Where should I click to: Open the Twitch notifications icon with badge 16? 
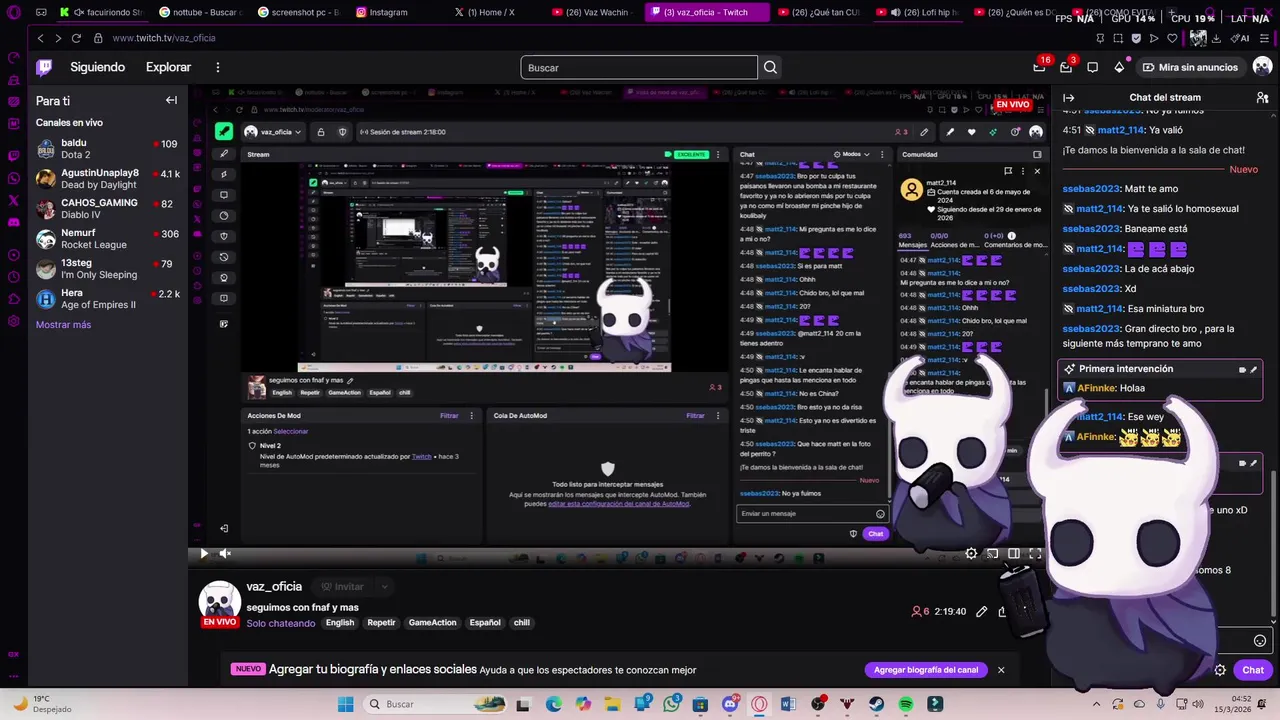click(1039, 67)
